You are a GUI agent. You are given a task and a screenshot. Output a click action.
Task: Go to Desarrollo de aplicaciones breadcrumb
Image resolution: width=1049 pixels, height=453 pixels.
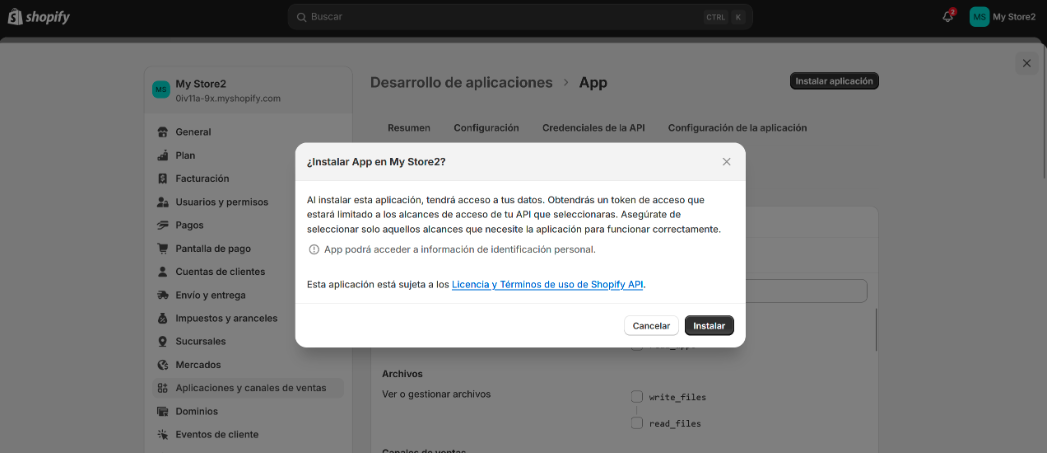pos(461,82)
